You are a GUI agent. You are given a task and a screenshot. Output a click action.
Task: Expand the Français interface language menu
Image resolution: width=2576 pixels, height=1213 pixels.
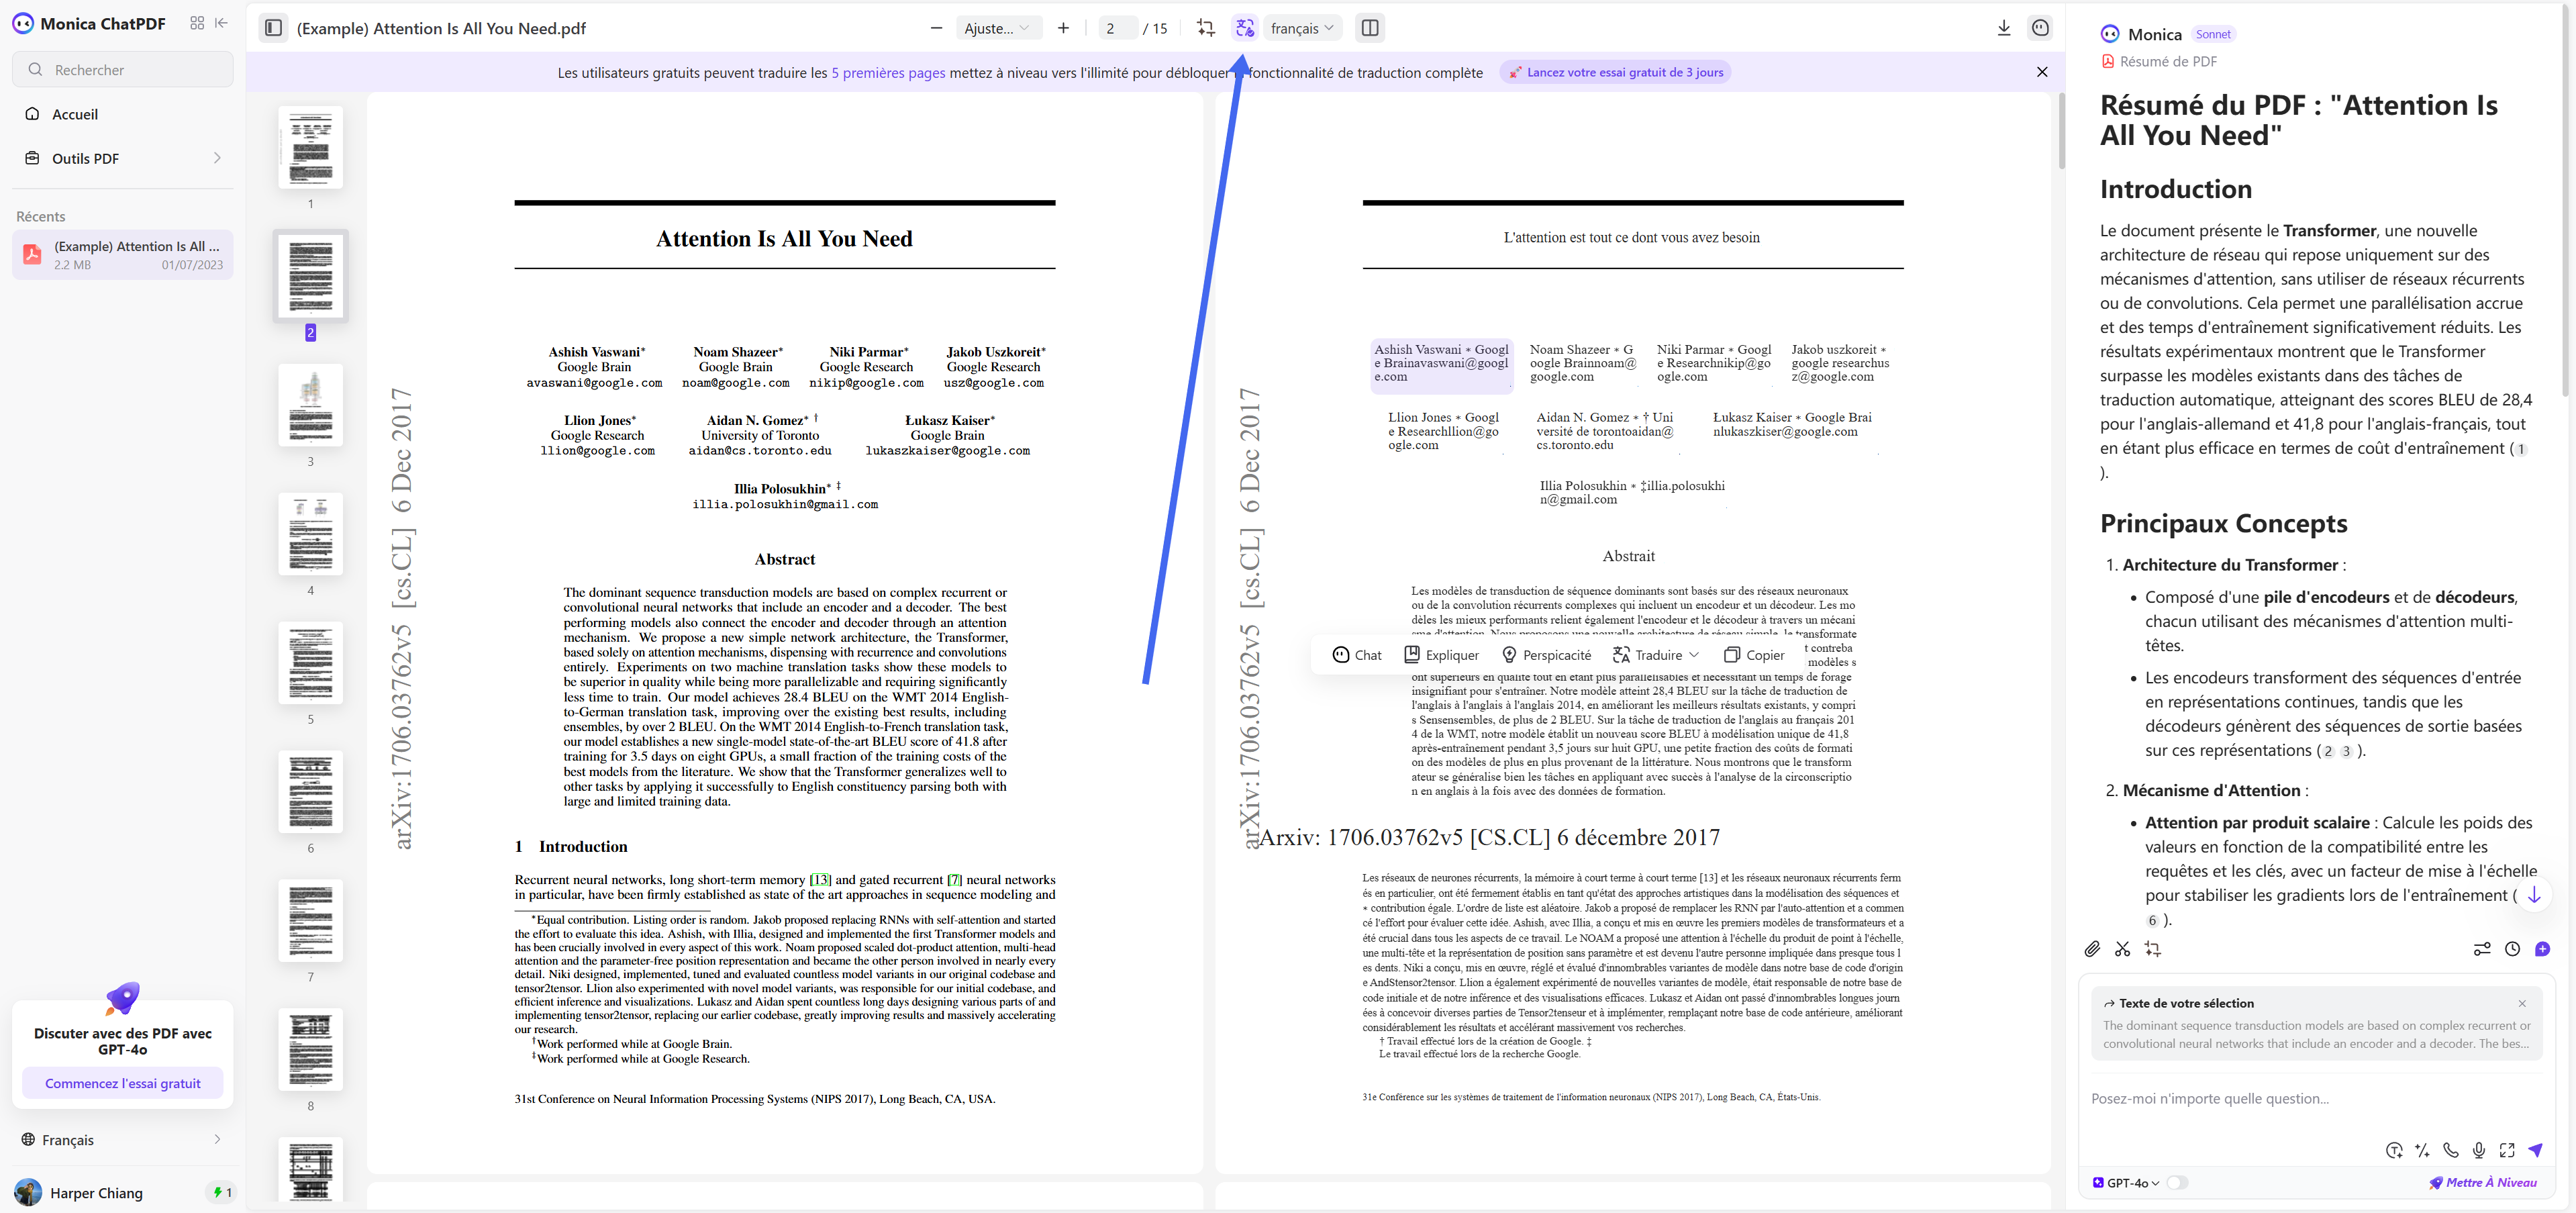[x=122, y=1139]
